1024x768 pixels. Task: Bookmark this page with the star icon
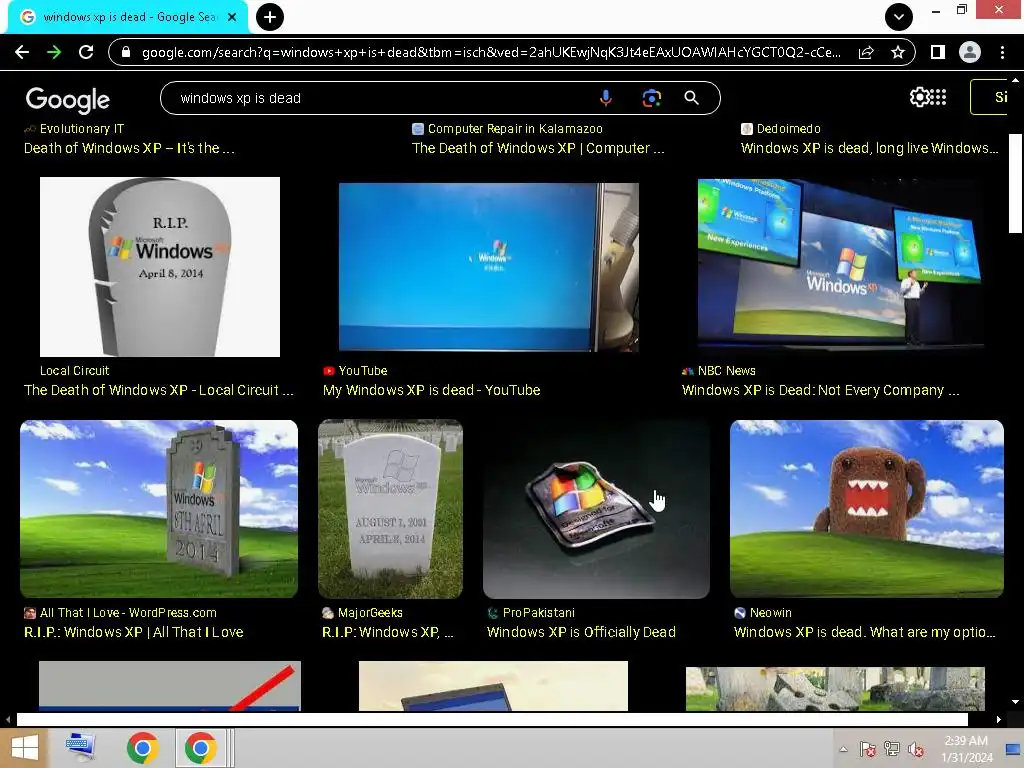click(898, 52)
